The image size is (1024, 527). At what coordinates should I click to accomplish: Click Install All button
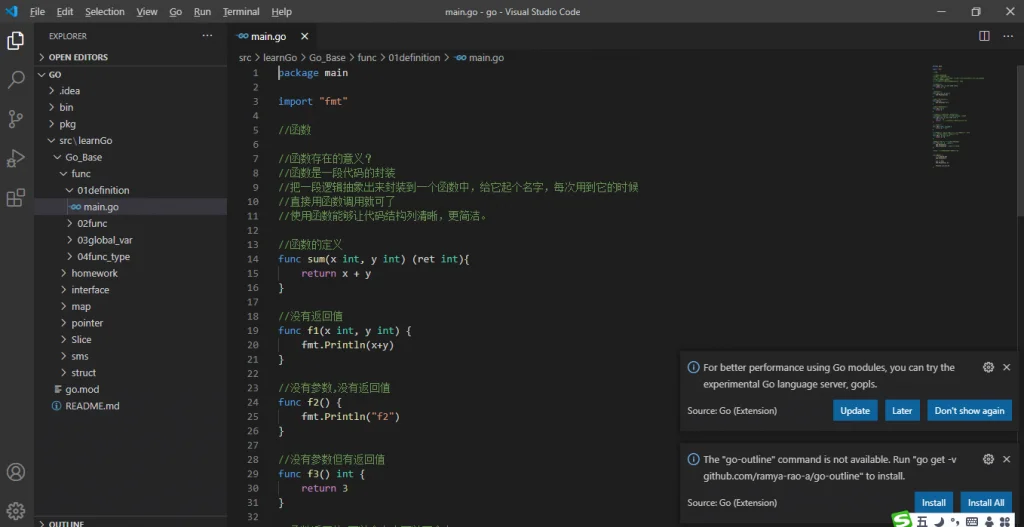point(986,502)
